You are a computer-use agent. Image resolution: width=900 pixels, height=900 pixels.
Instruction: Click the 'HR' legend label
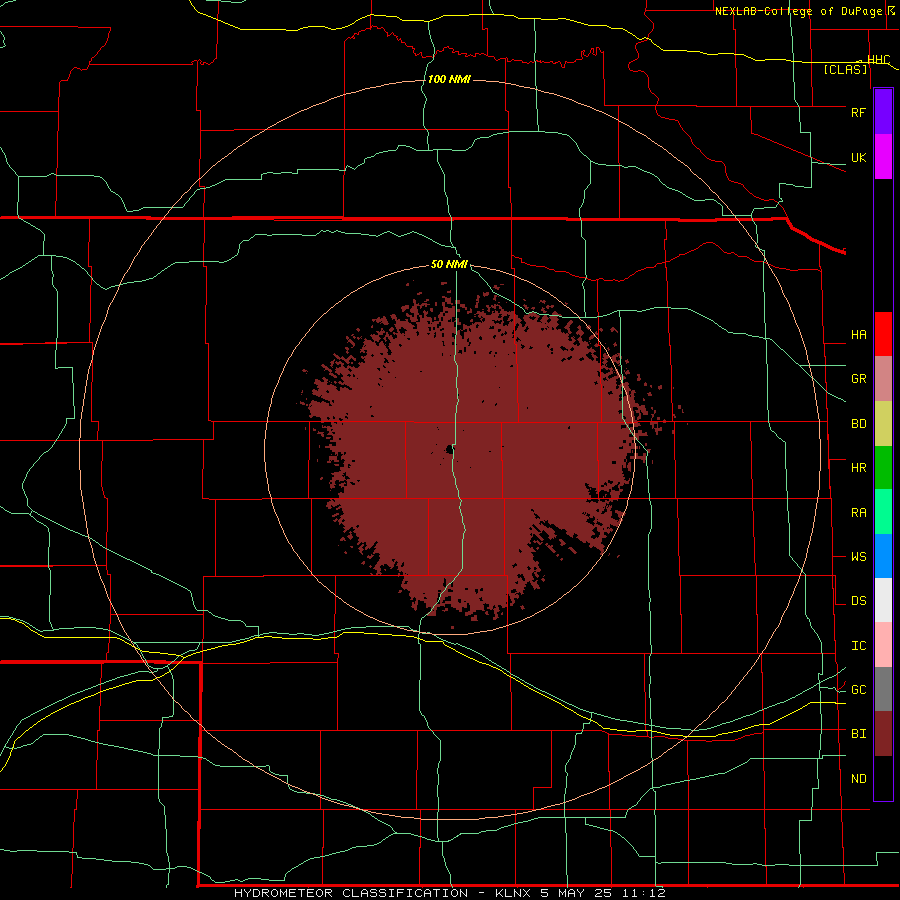tap(858, 468)
